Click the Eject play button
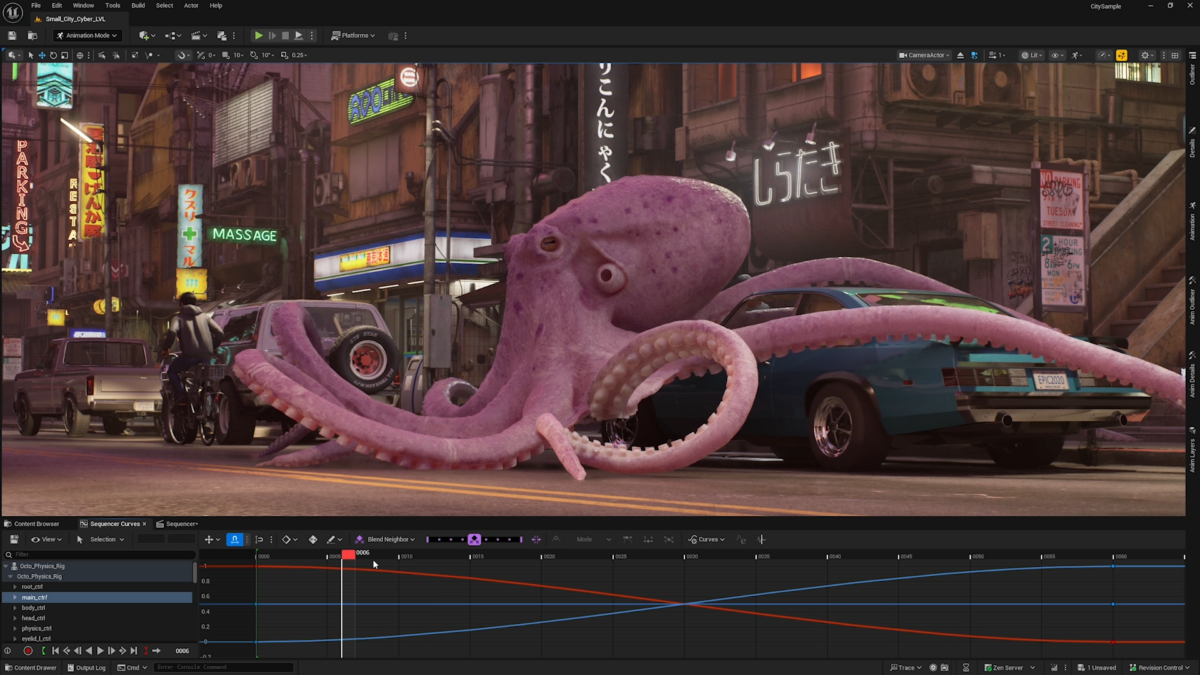This screenshot has width=1200, height=675. (298, 35)
